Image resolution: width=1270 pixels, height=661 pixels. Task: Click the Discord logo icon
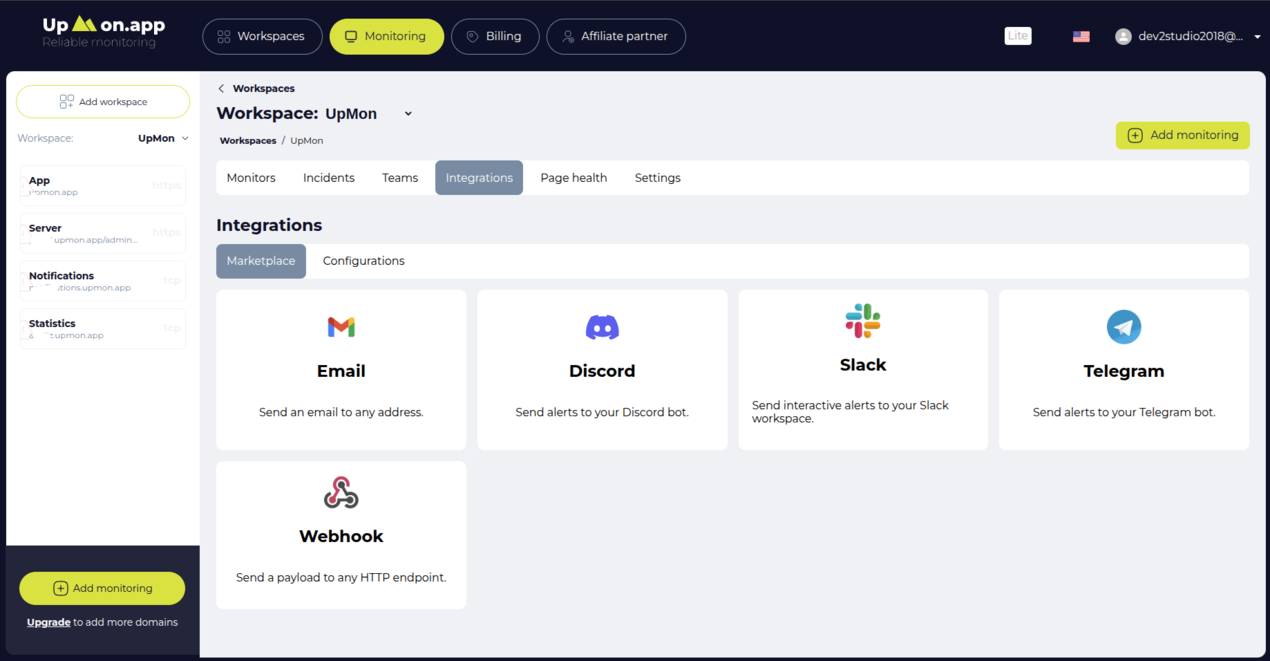point(602,327)
